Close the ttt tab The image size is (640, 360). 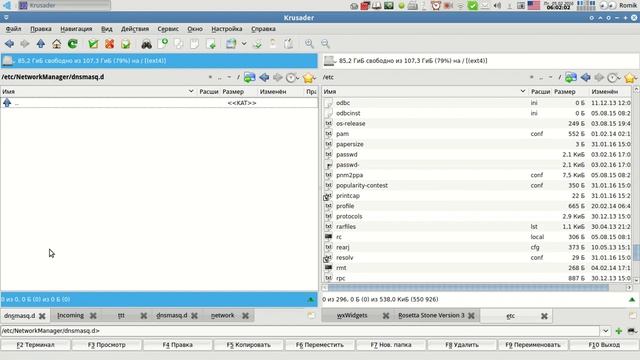point(144,316)
